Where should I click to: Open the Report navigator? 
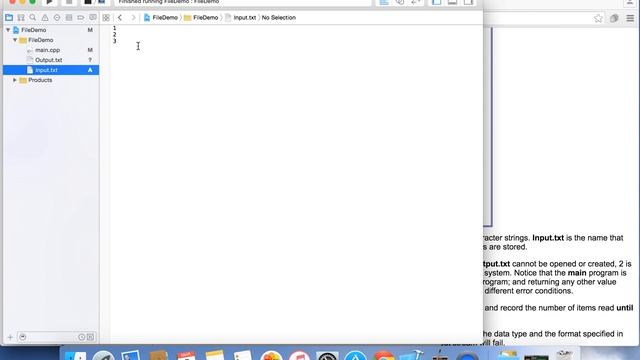tap(93, 18)
